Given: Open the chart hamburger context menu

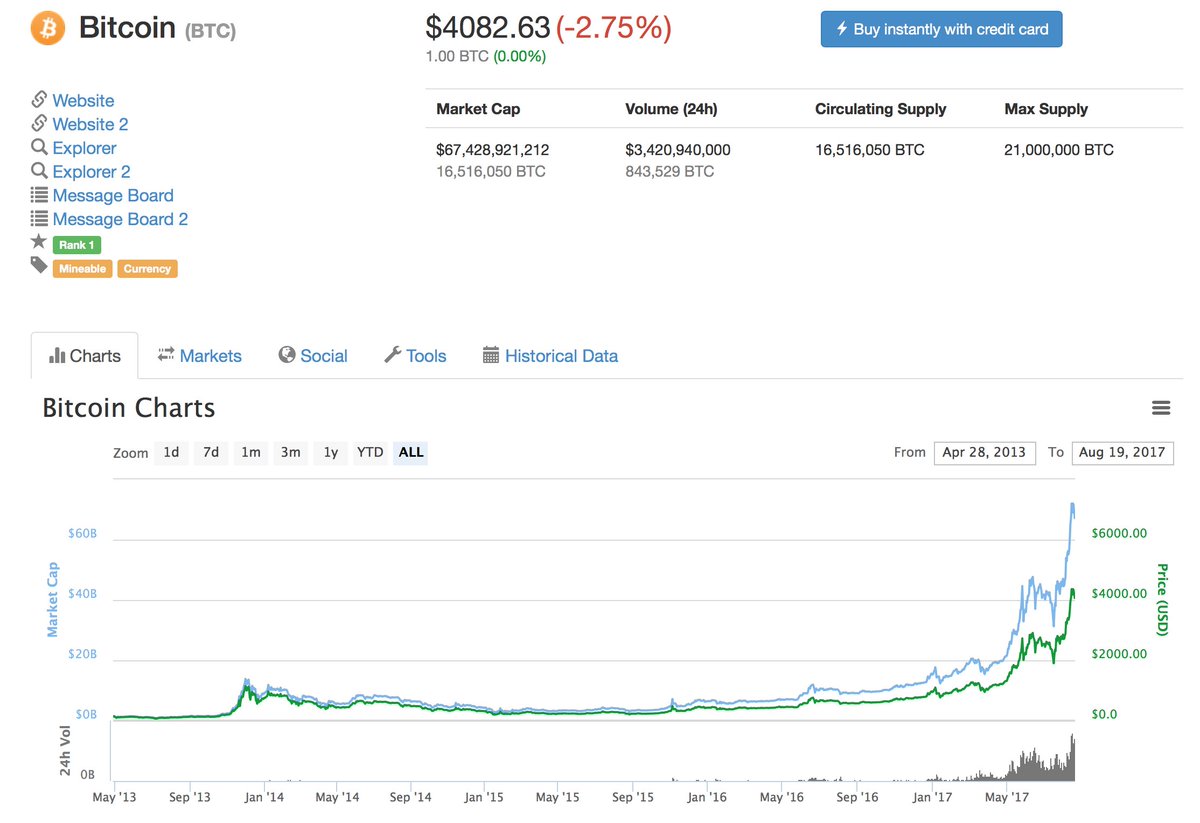Looking at the screenshot, I should (x=1161, y=408).
